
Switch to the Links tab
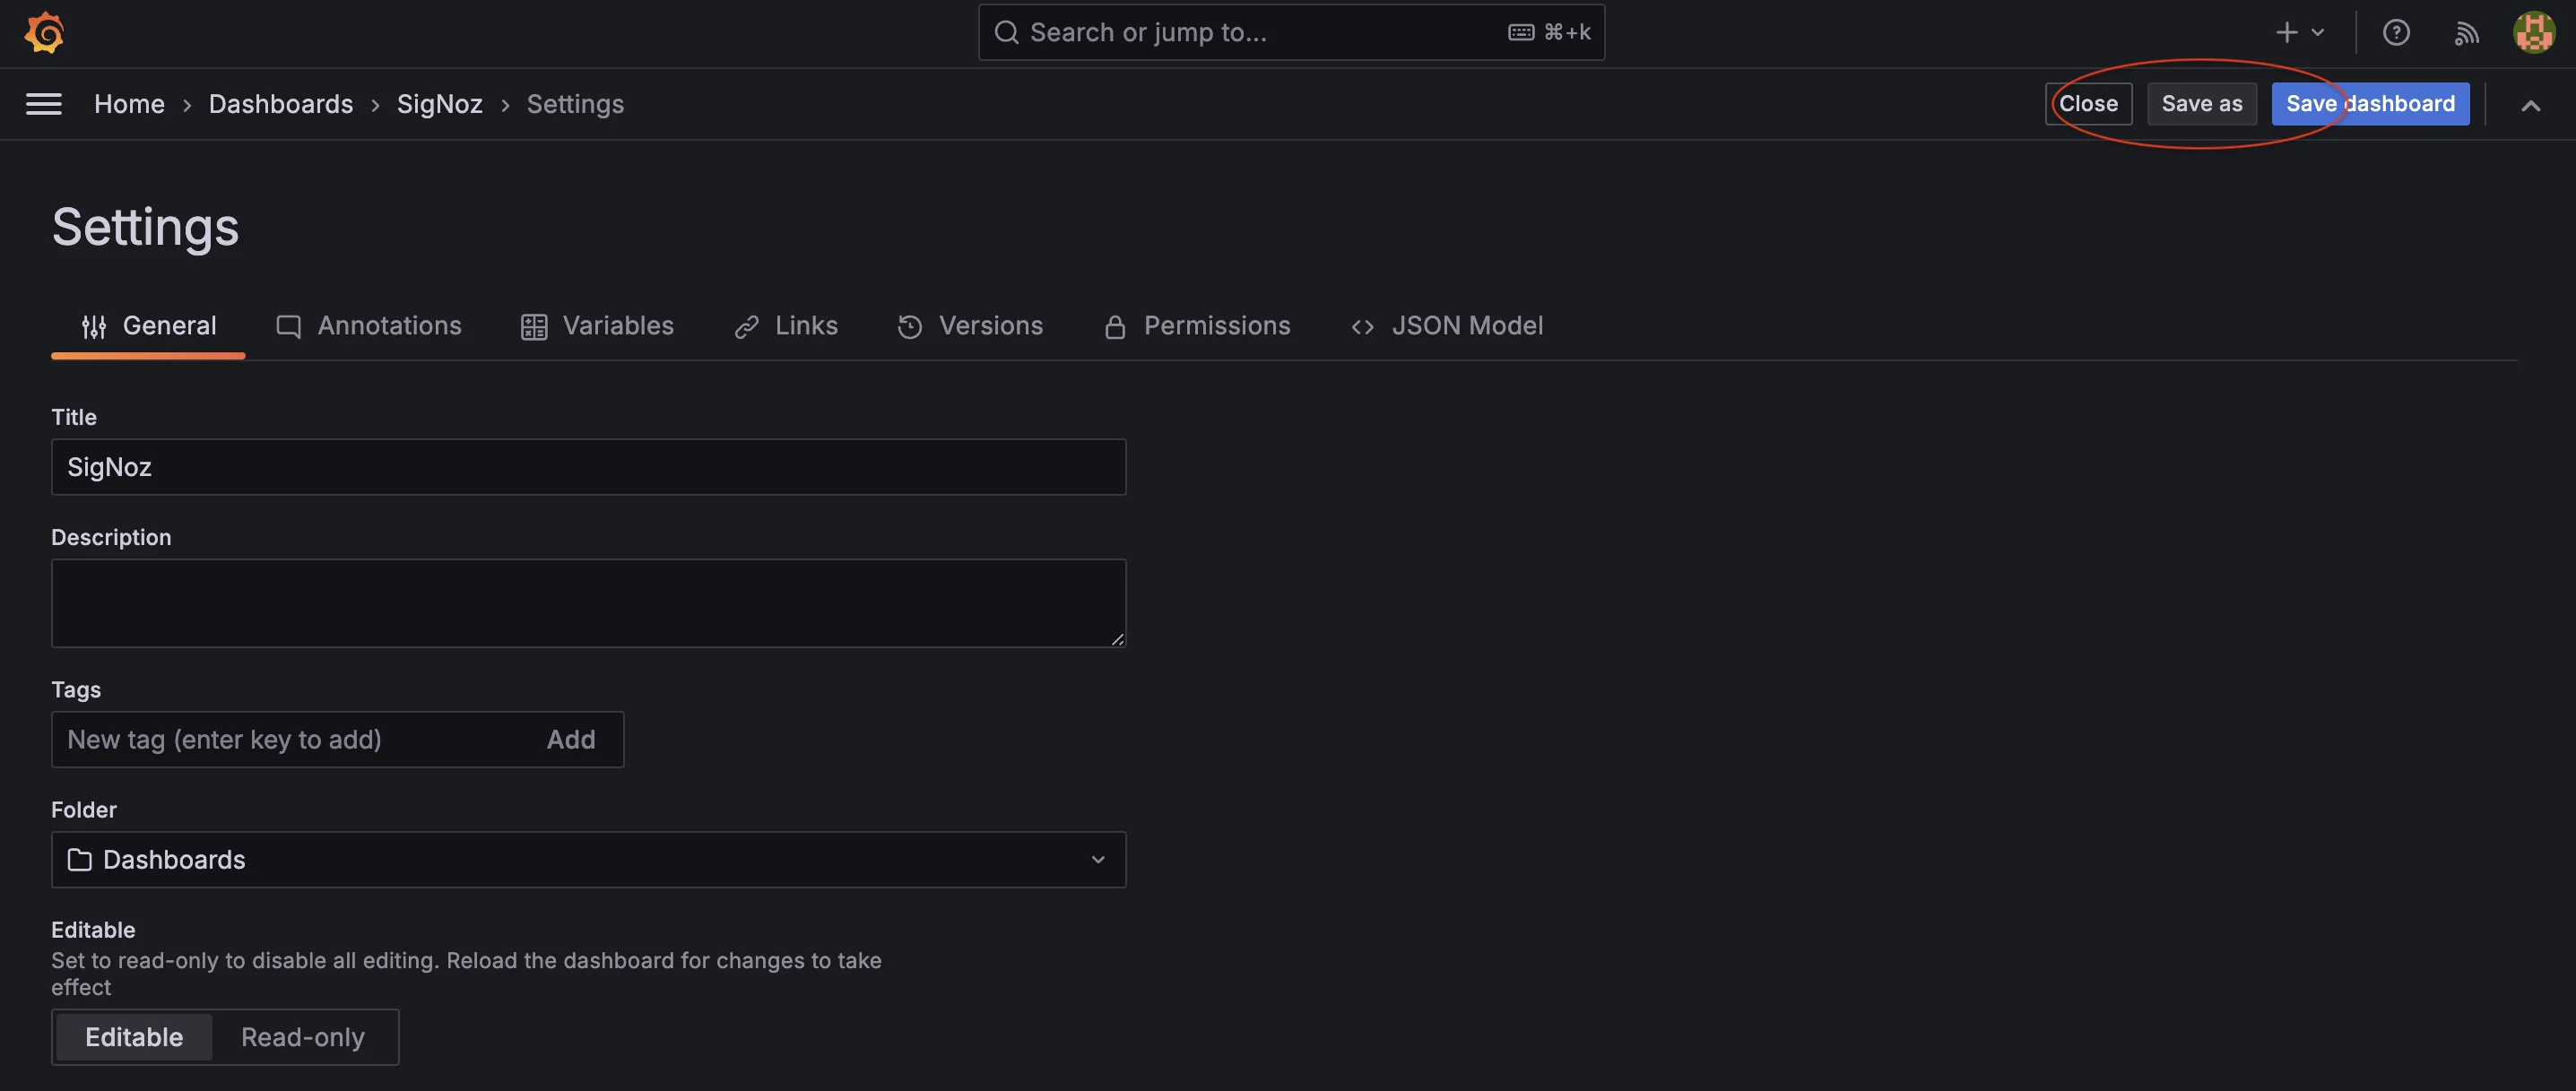[x=786, y=326]
